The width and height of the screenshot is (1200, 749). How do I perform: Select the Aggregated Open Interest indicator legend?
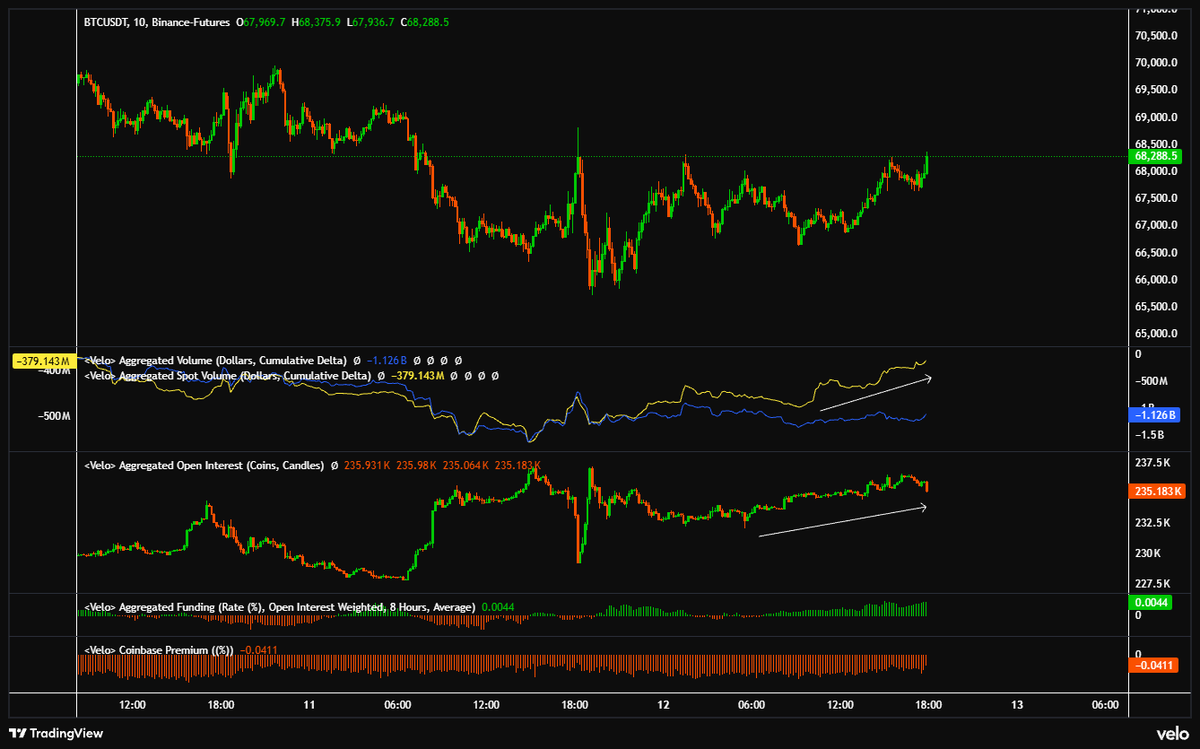(x=206, y=465)
